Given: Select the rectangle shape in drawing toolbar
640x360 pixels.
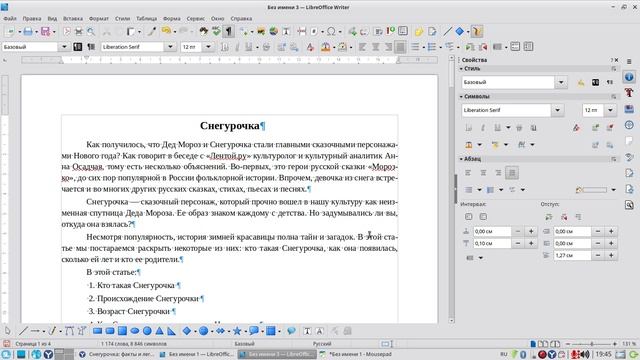Looking at the screenshot, I should 97,331.
